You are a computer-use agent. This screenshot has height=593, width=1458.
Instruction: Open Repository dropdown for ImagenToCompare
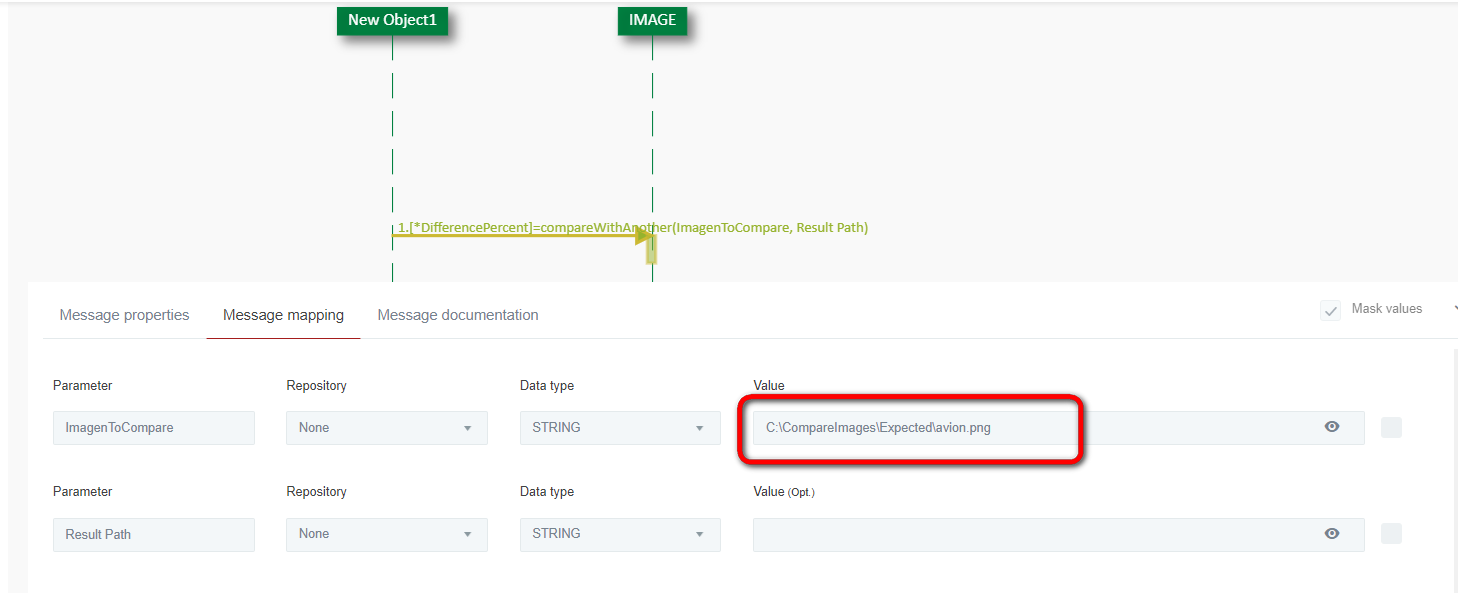pyautogui.click(x=387, y=428)
